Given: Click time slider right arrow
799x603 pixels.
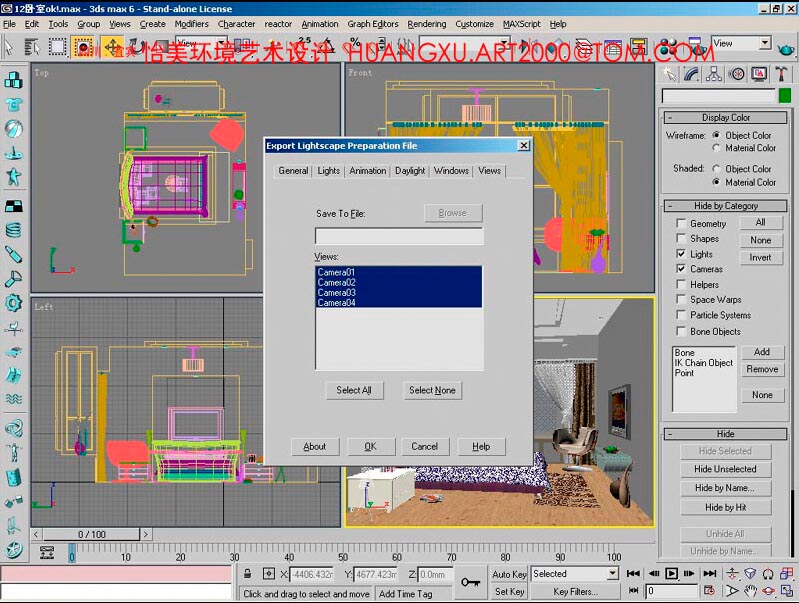Looking at the screenshot, I should pyautogui.click(x=146, y=534).
